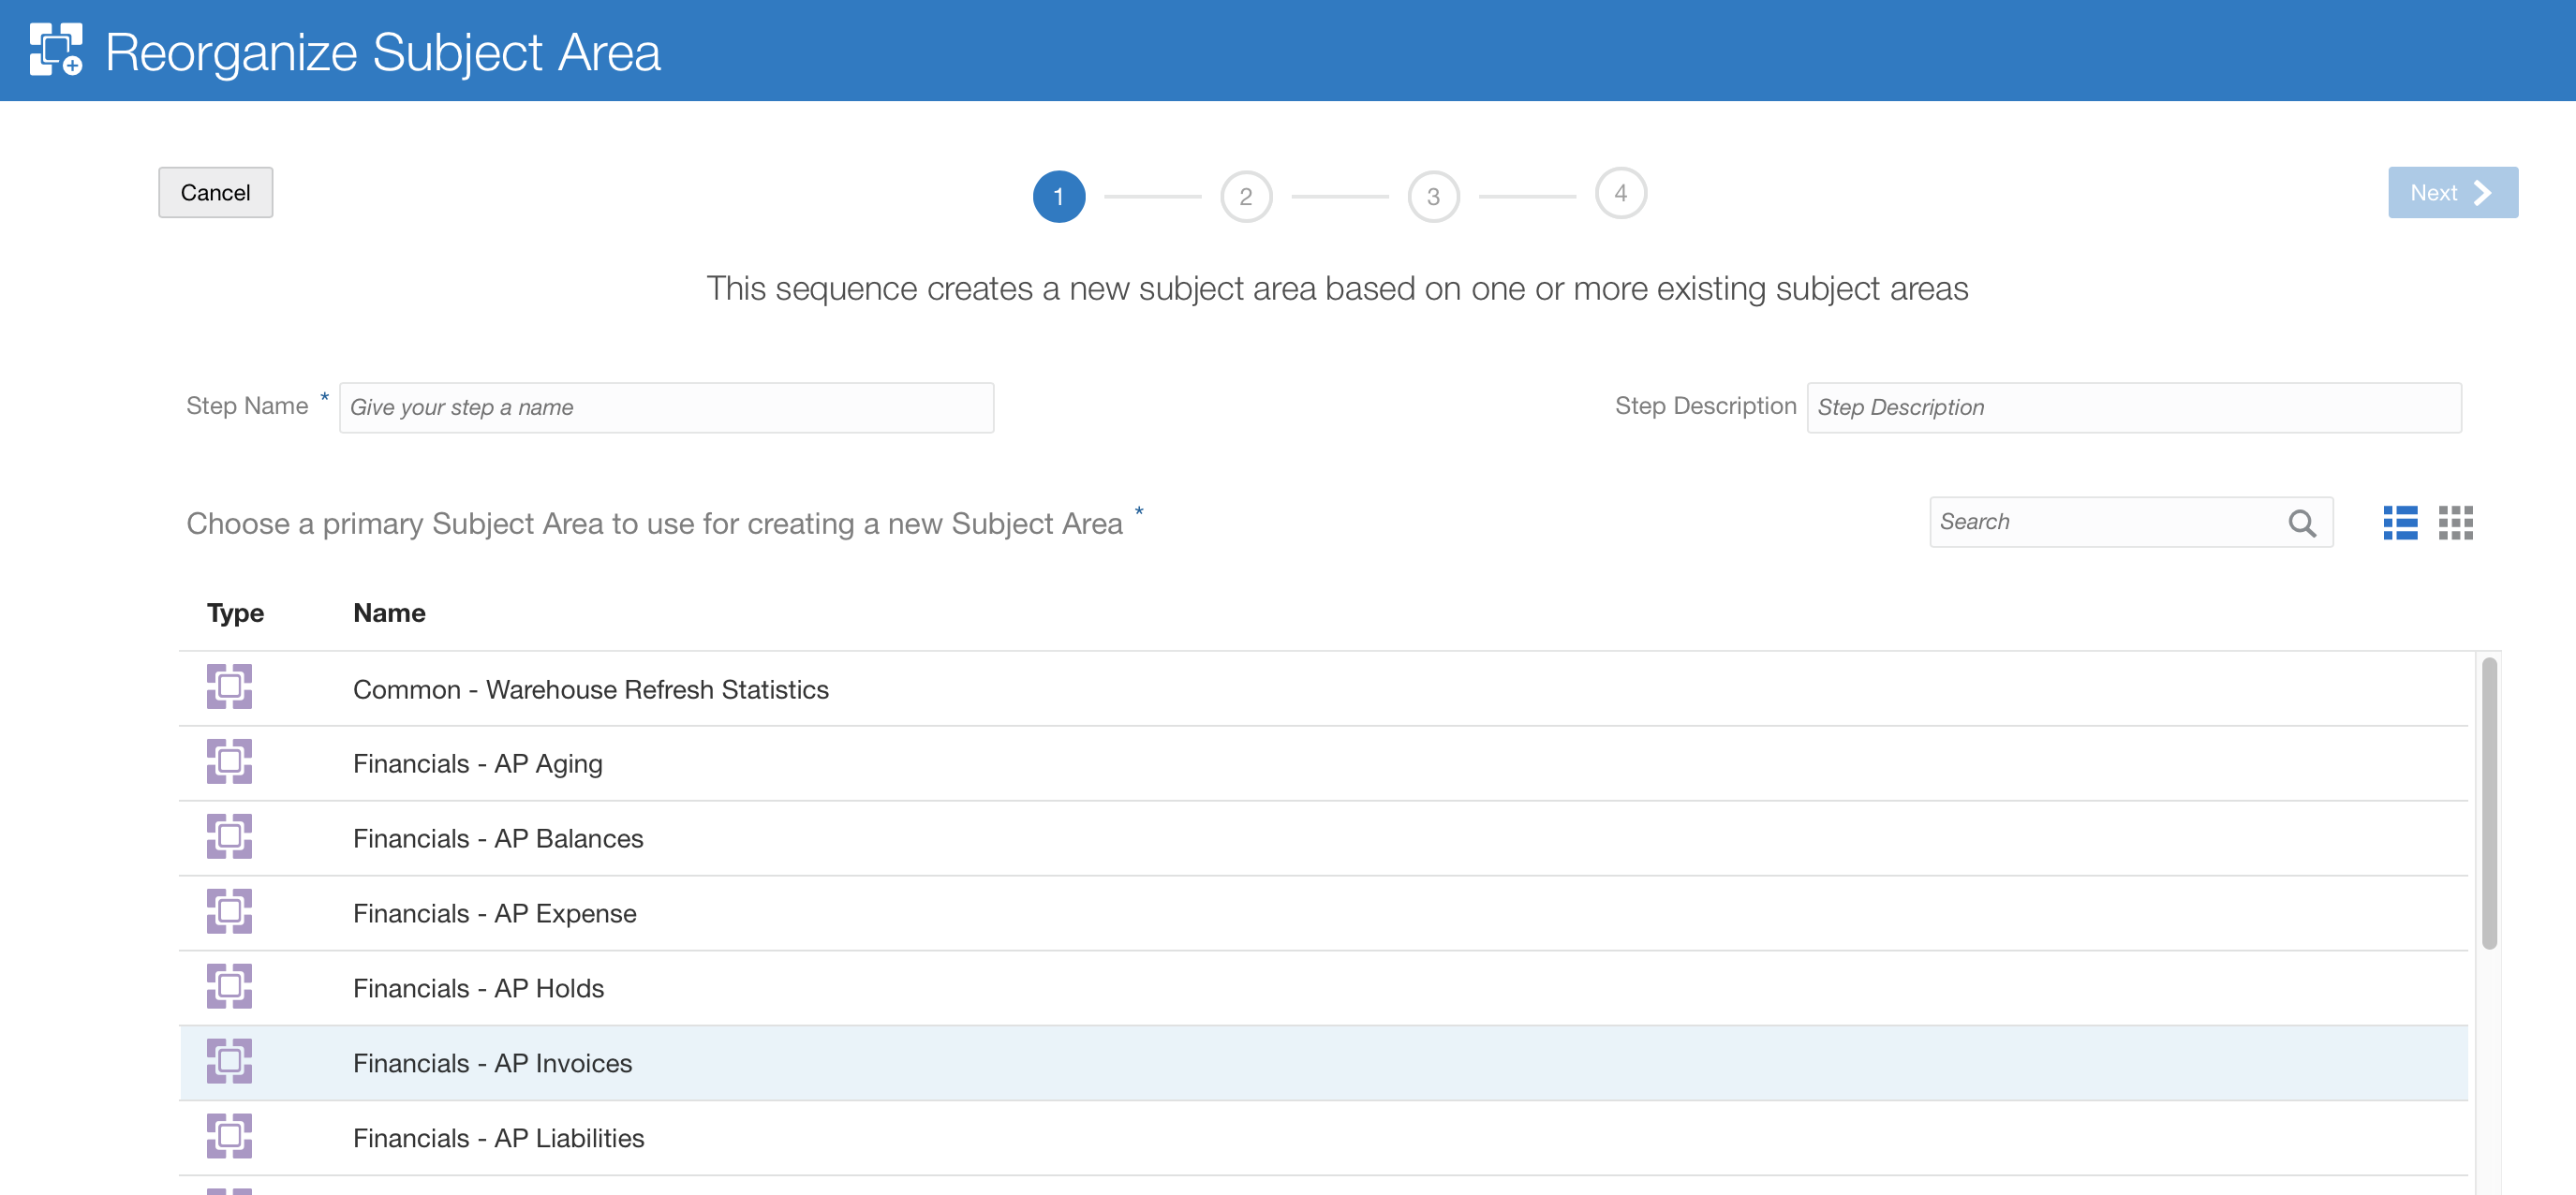2576x1195 pixels.
Task: Switch to list view layout
Action: point(2399,522)
